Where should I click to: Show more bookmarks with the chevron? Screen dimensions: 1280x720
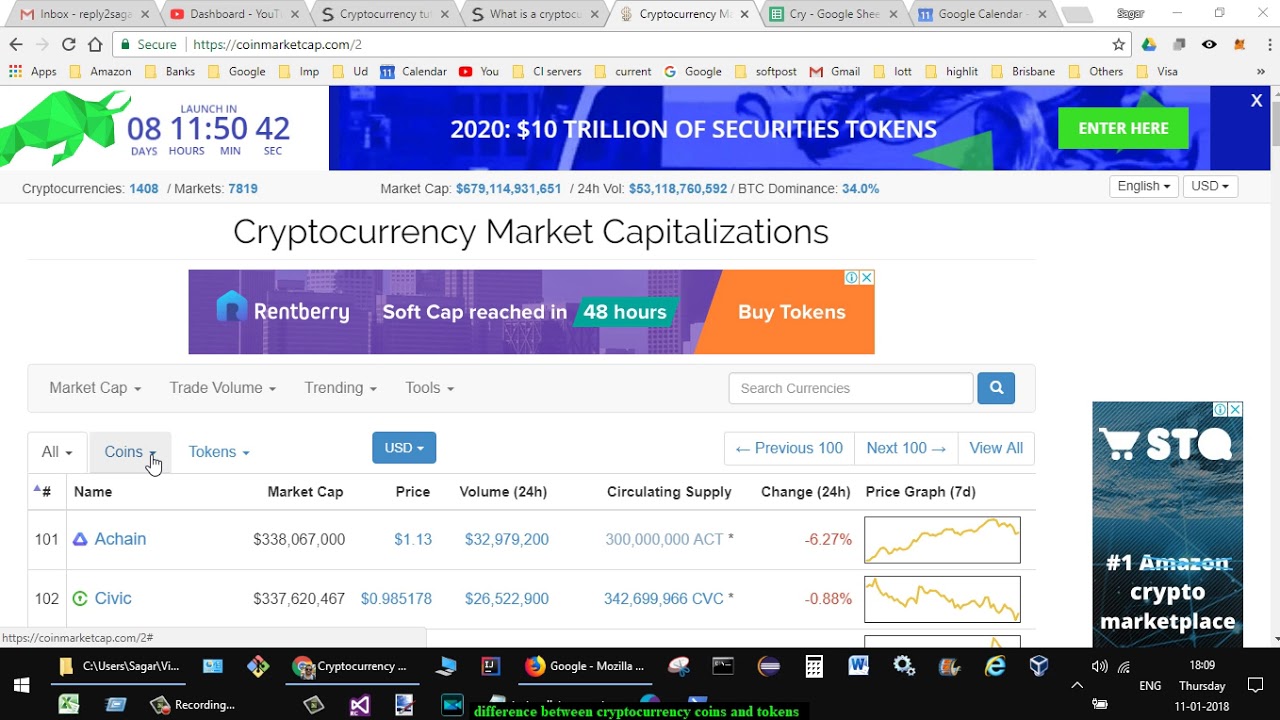coord(1262,71)
